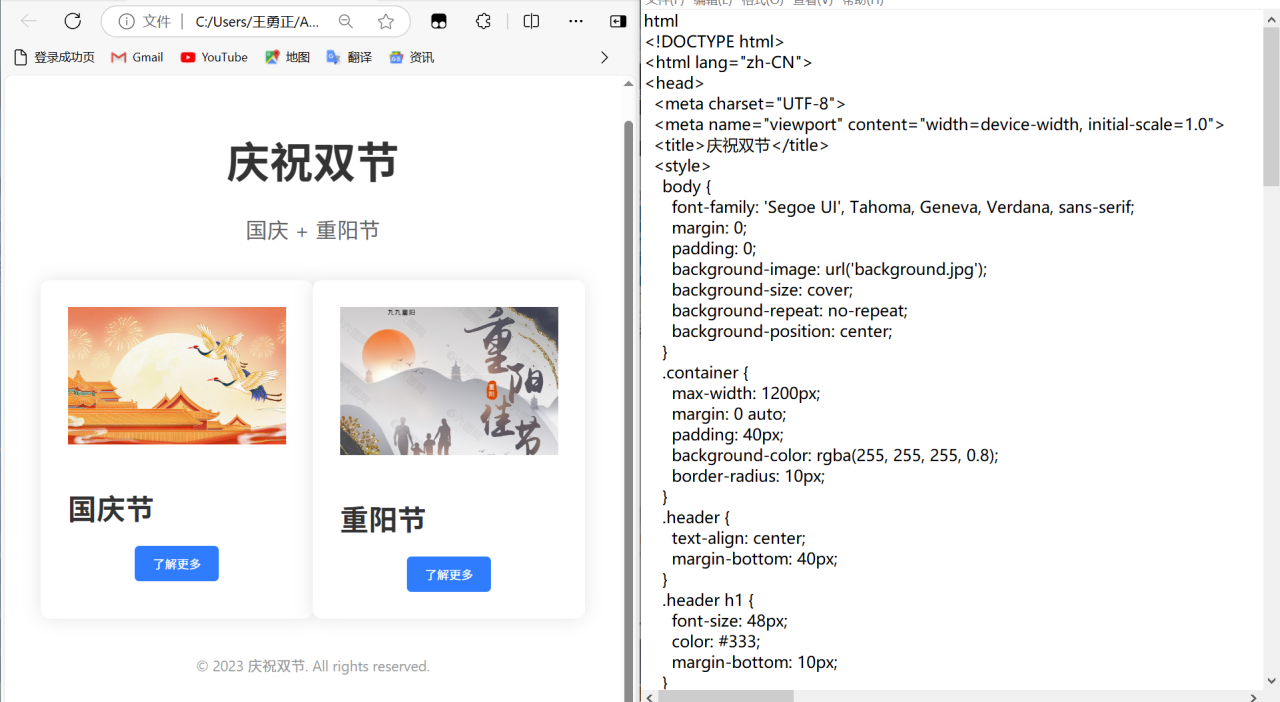Click the meta viewport line in Notepad
Viewport: 1280px width, 702px height.
coord(939,124)
